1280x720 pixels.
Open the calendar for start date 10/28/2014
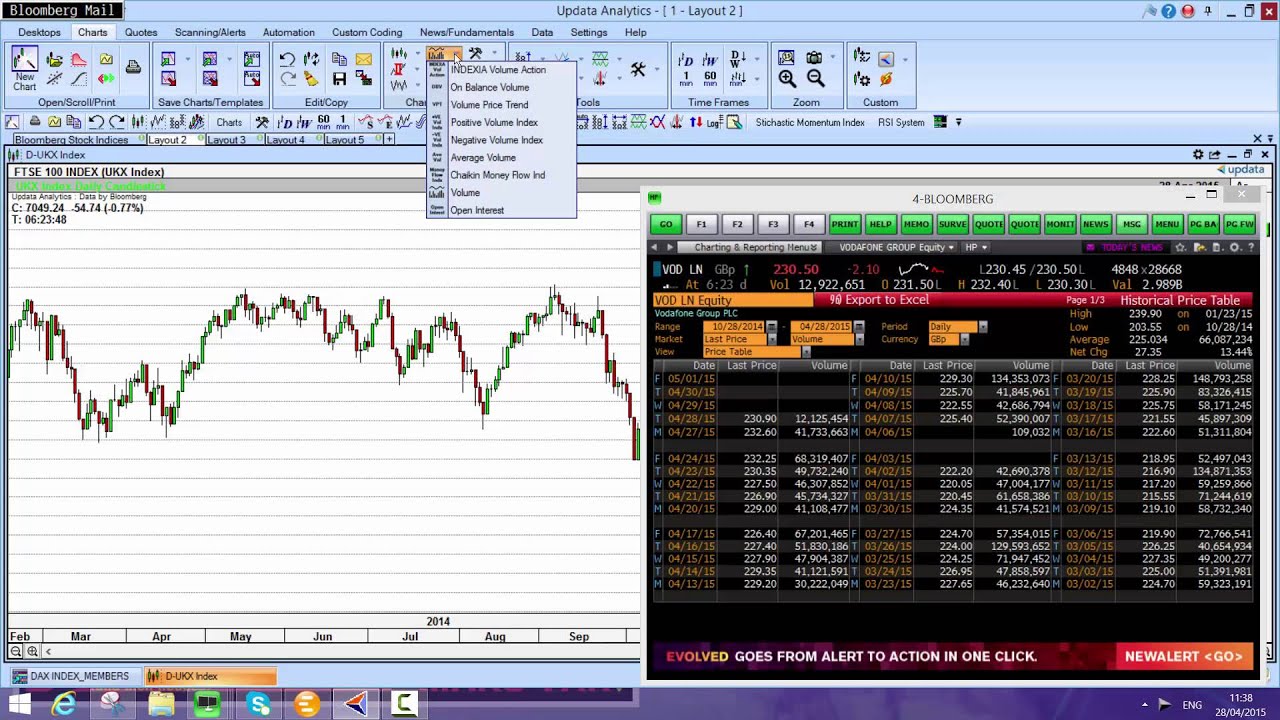click(x=772, y=327)
